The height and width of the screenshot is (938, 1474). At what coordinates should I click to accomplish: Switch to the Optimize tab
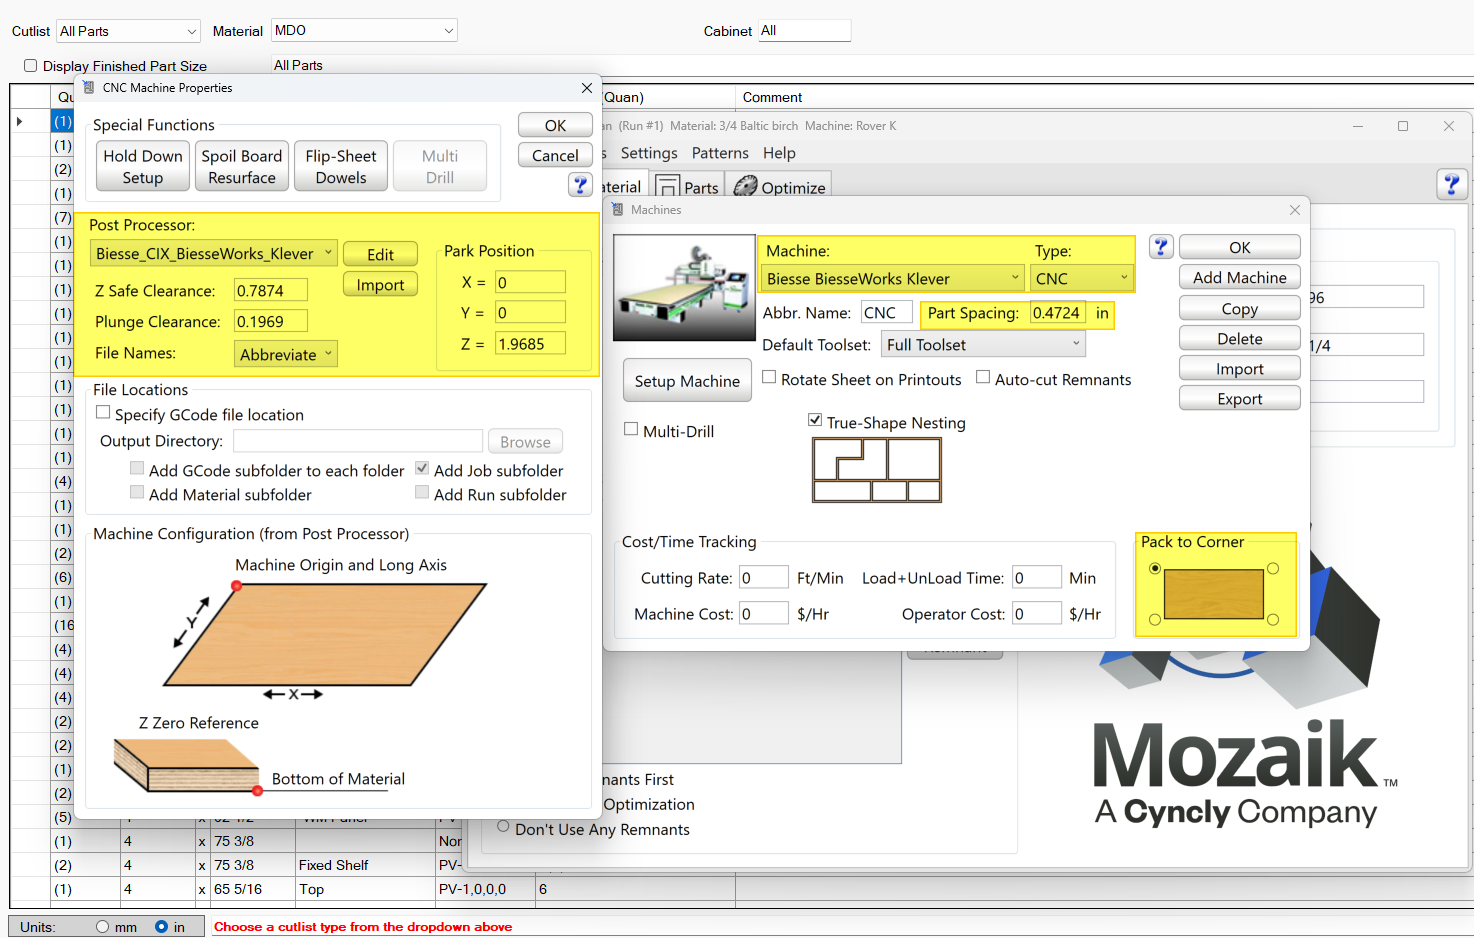point(780,187)
